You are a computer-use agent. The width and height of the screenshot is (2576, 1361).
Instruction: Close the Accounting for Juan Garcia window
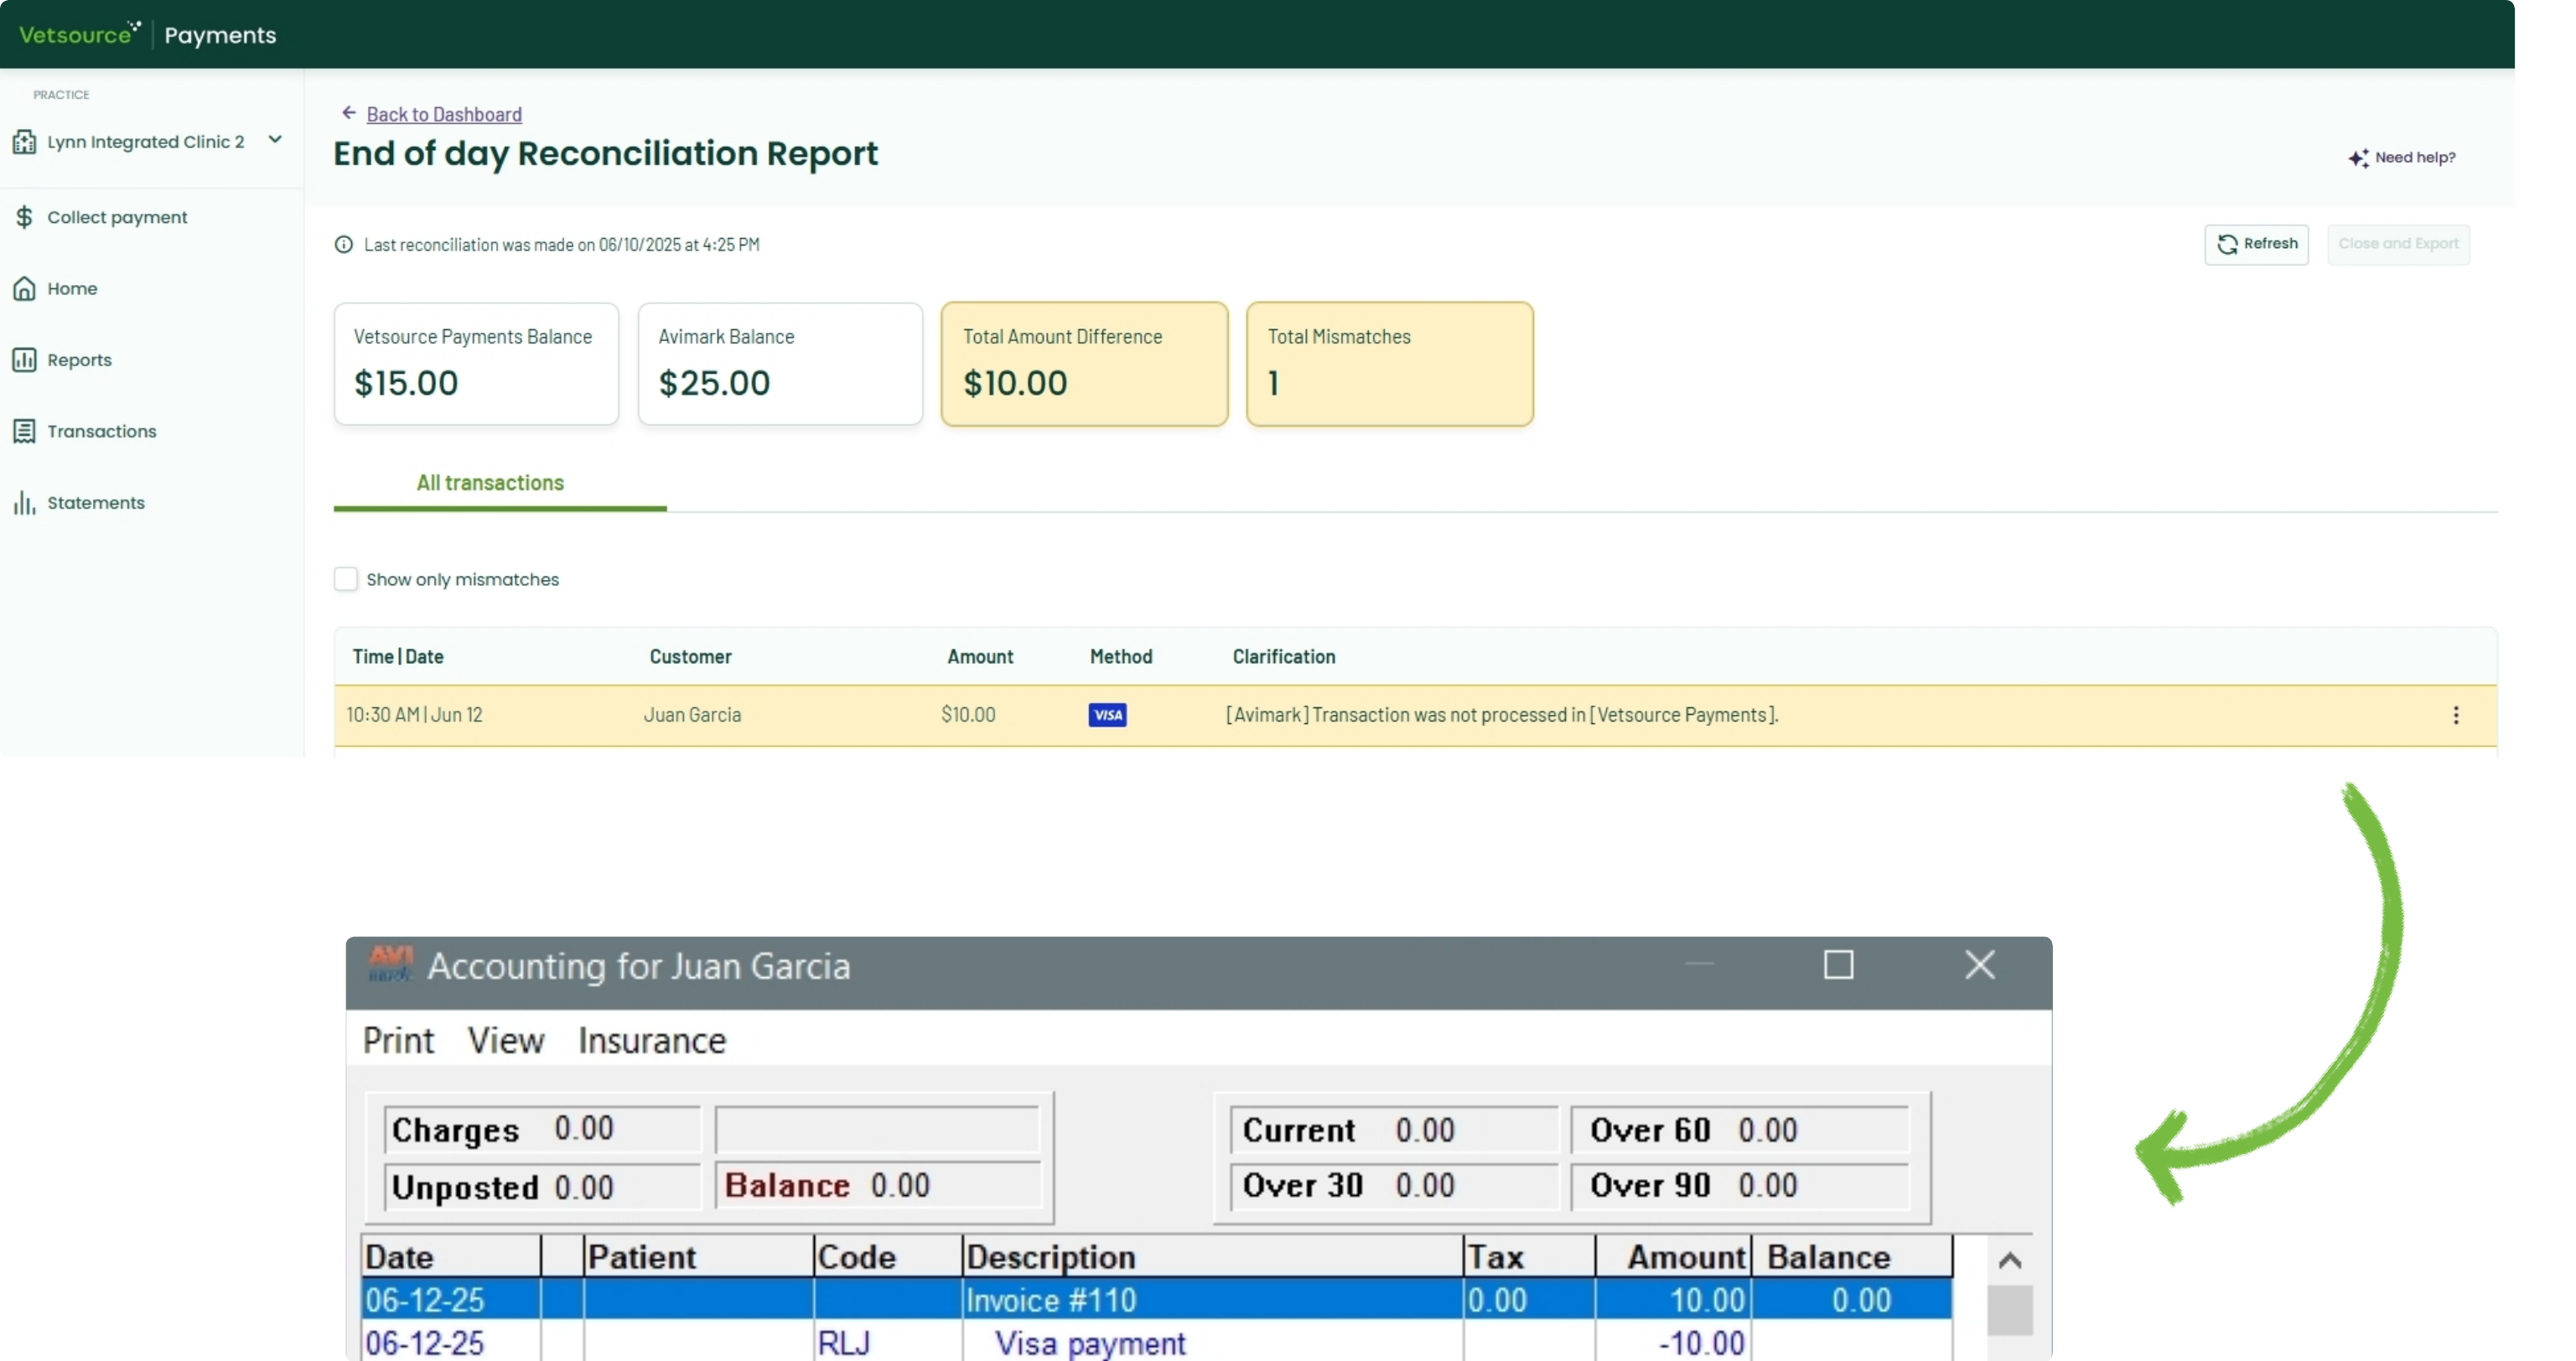(x=1979, y=965)
